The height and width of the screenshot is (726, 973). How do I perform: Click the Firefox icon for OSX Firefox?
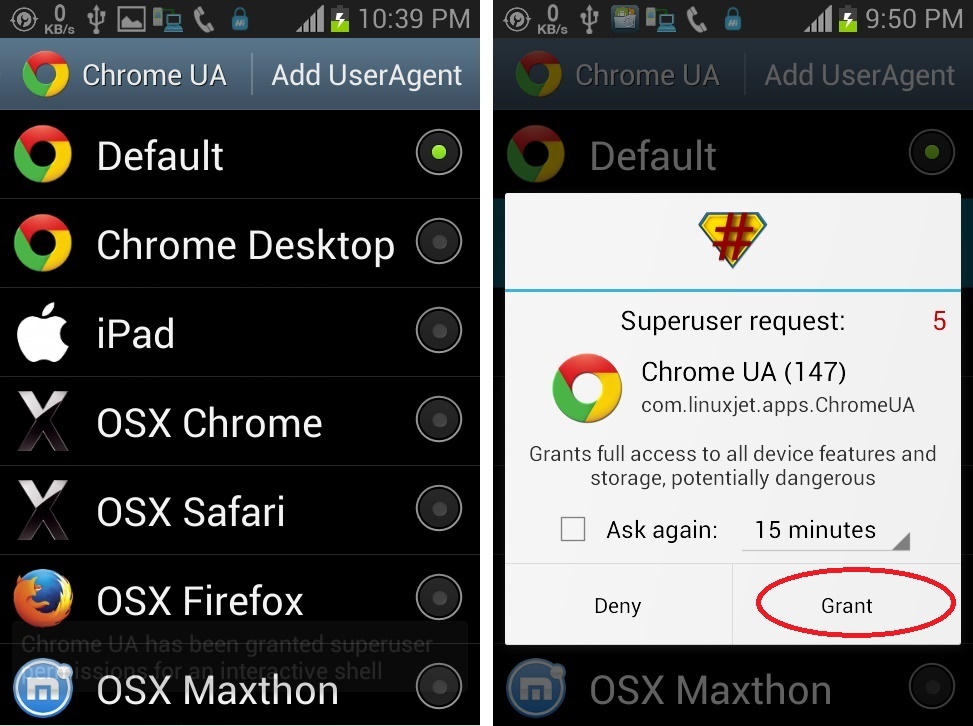[x=43, y=598]
